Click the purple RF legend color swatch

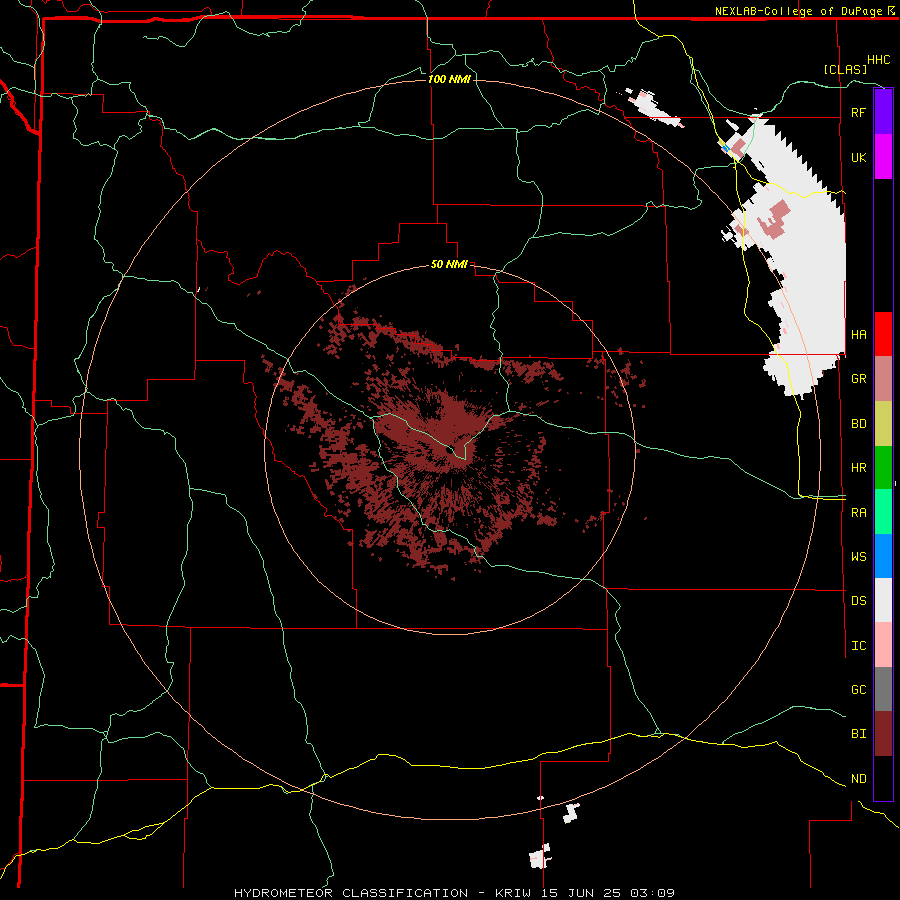click(x=883, y=112)
